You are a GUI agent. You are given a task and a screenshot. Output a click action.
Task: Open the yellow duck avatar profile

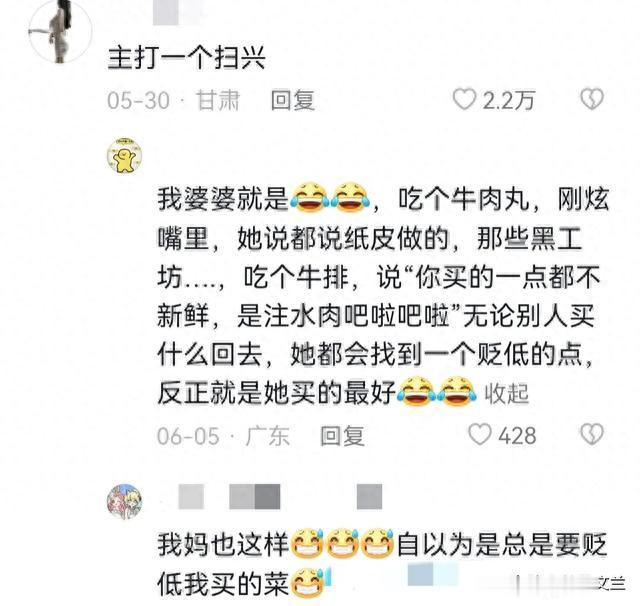point(124,155)
